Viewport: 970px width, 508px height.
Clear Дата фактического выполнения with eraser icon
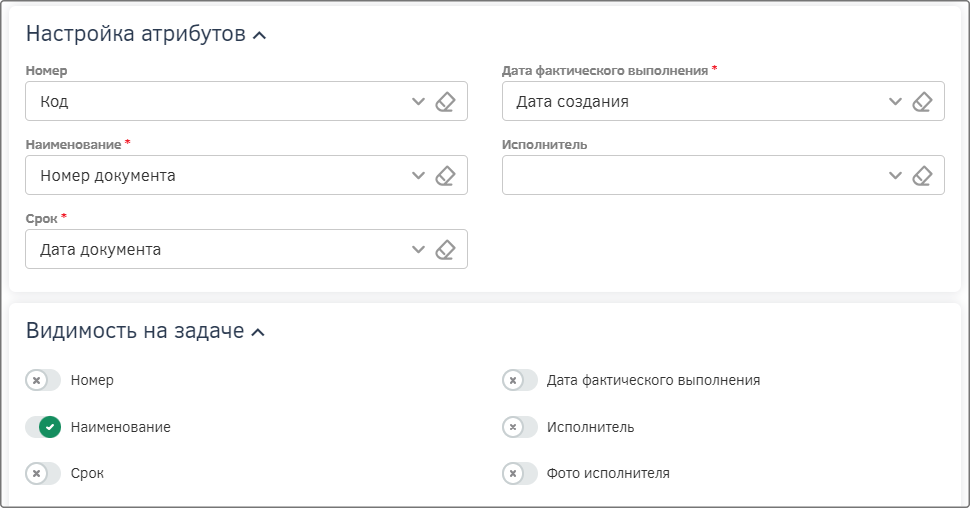922,101
